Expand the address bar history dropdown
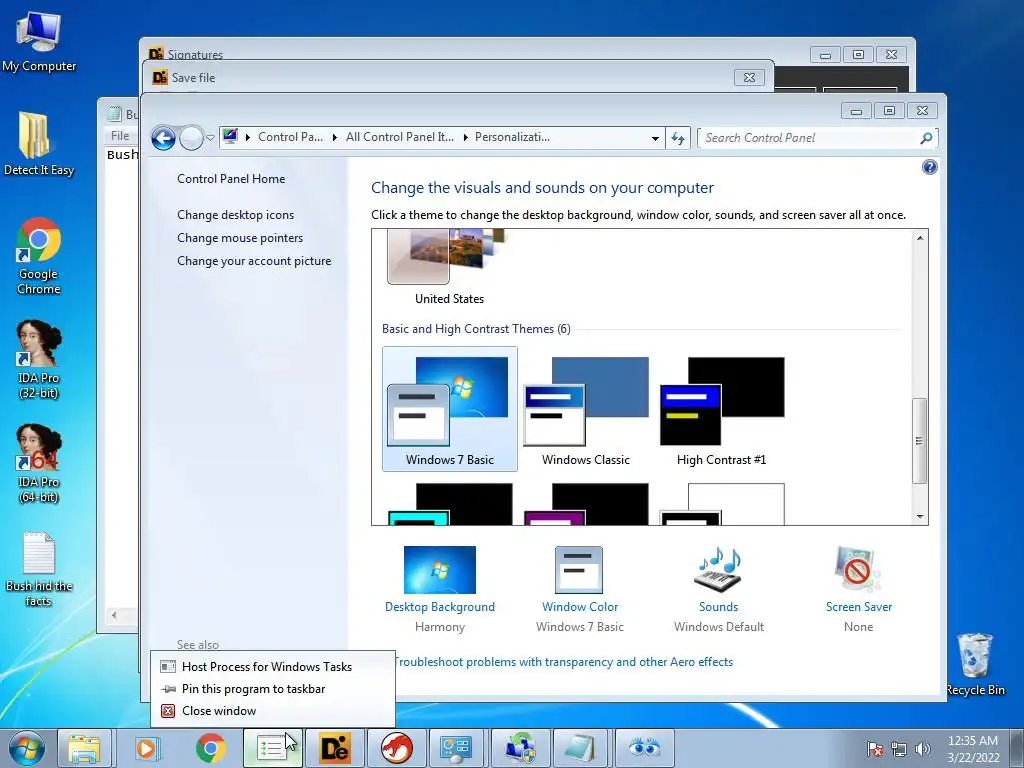 click(655, 138)
